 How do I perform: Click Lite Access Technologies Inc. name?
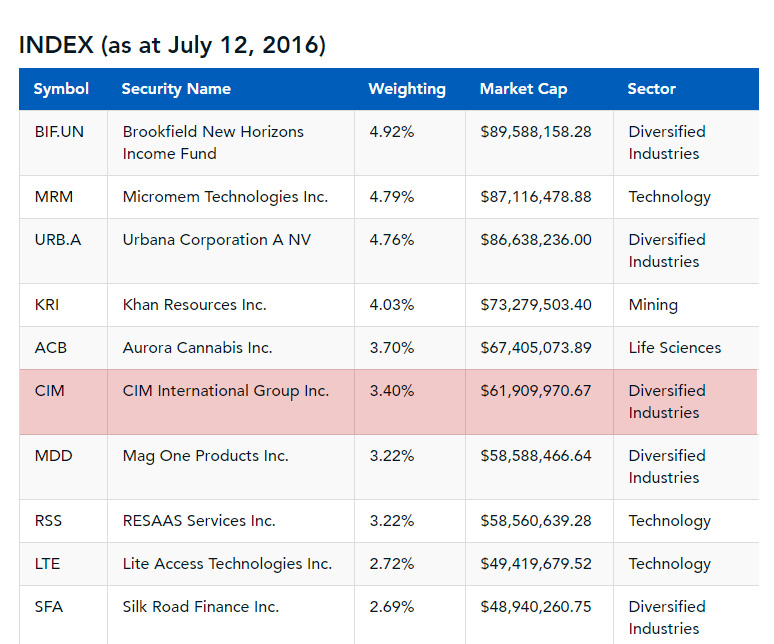tap(227, 564)
